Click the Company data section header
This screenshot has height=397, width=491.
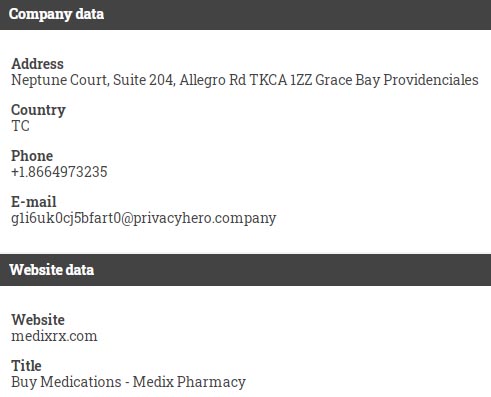(245, 15)
